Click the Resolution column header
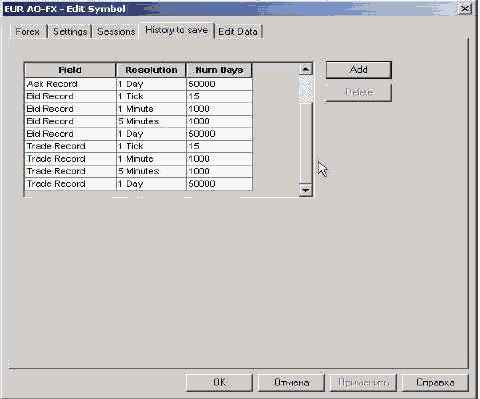 151,70
